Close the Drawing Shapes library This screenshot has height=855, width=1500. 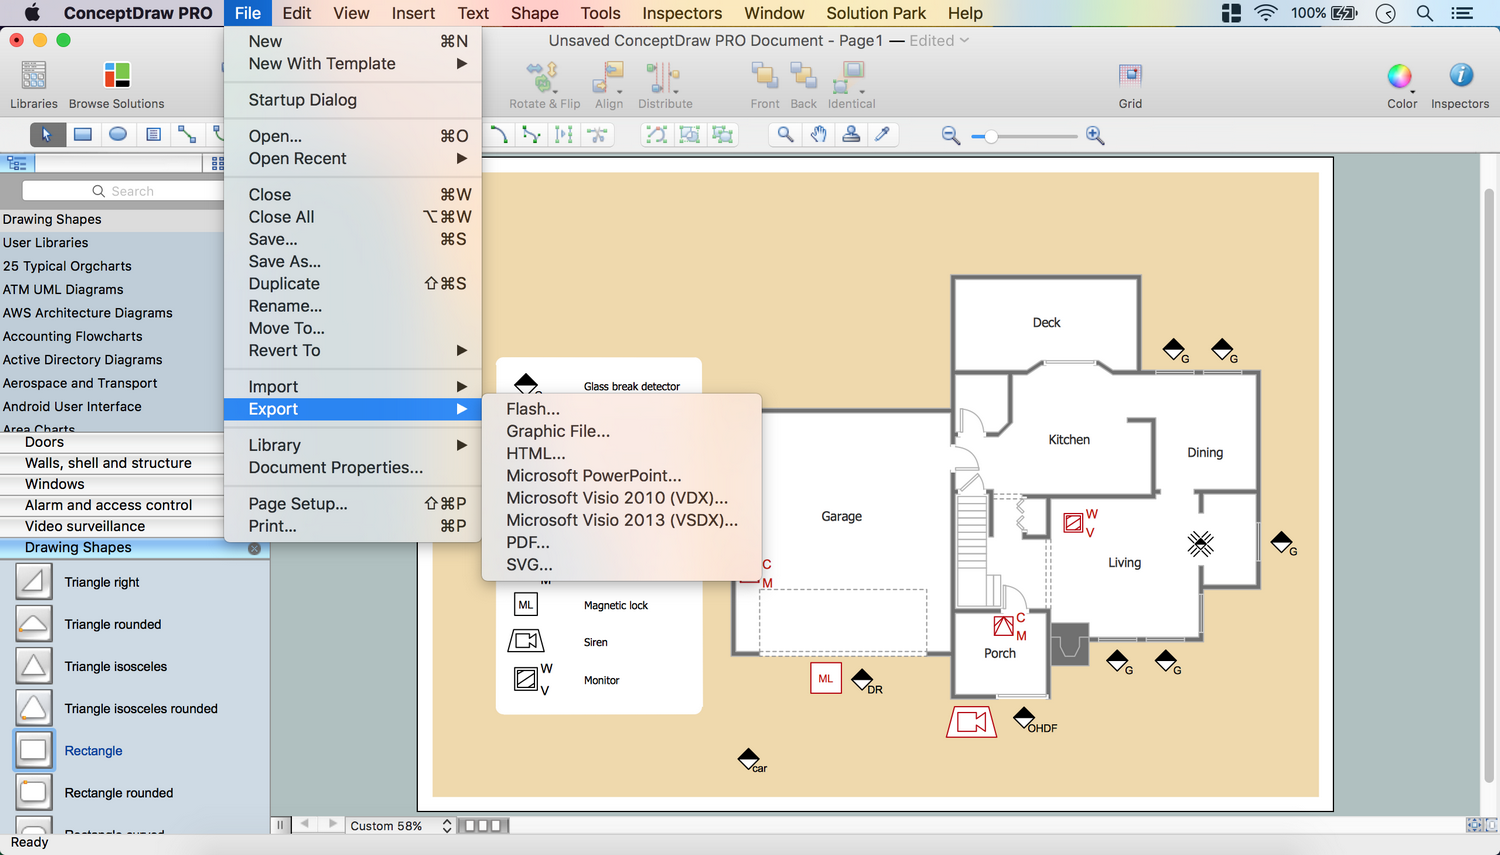254,548
